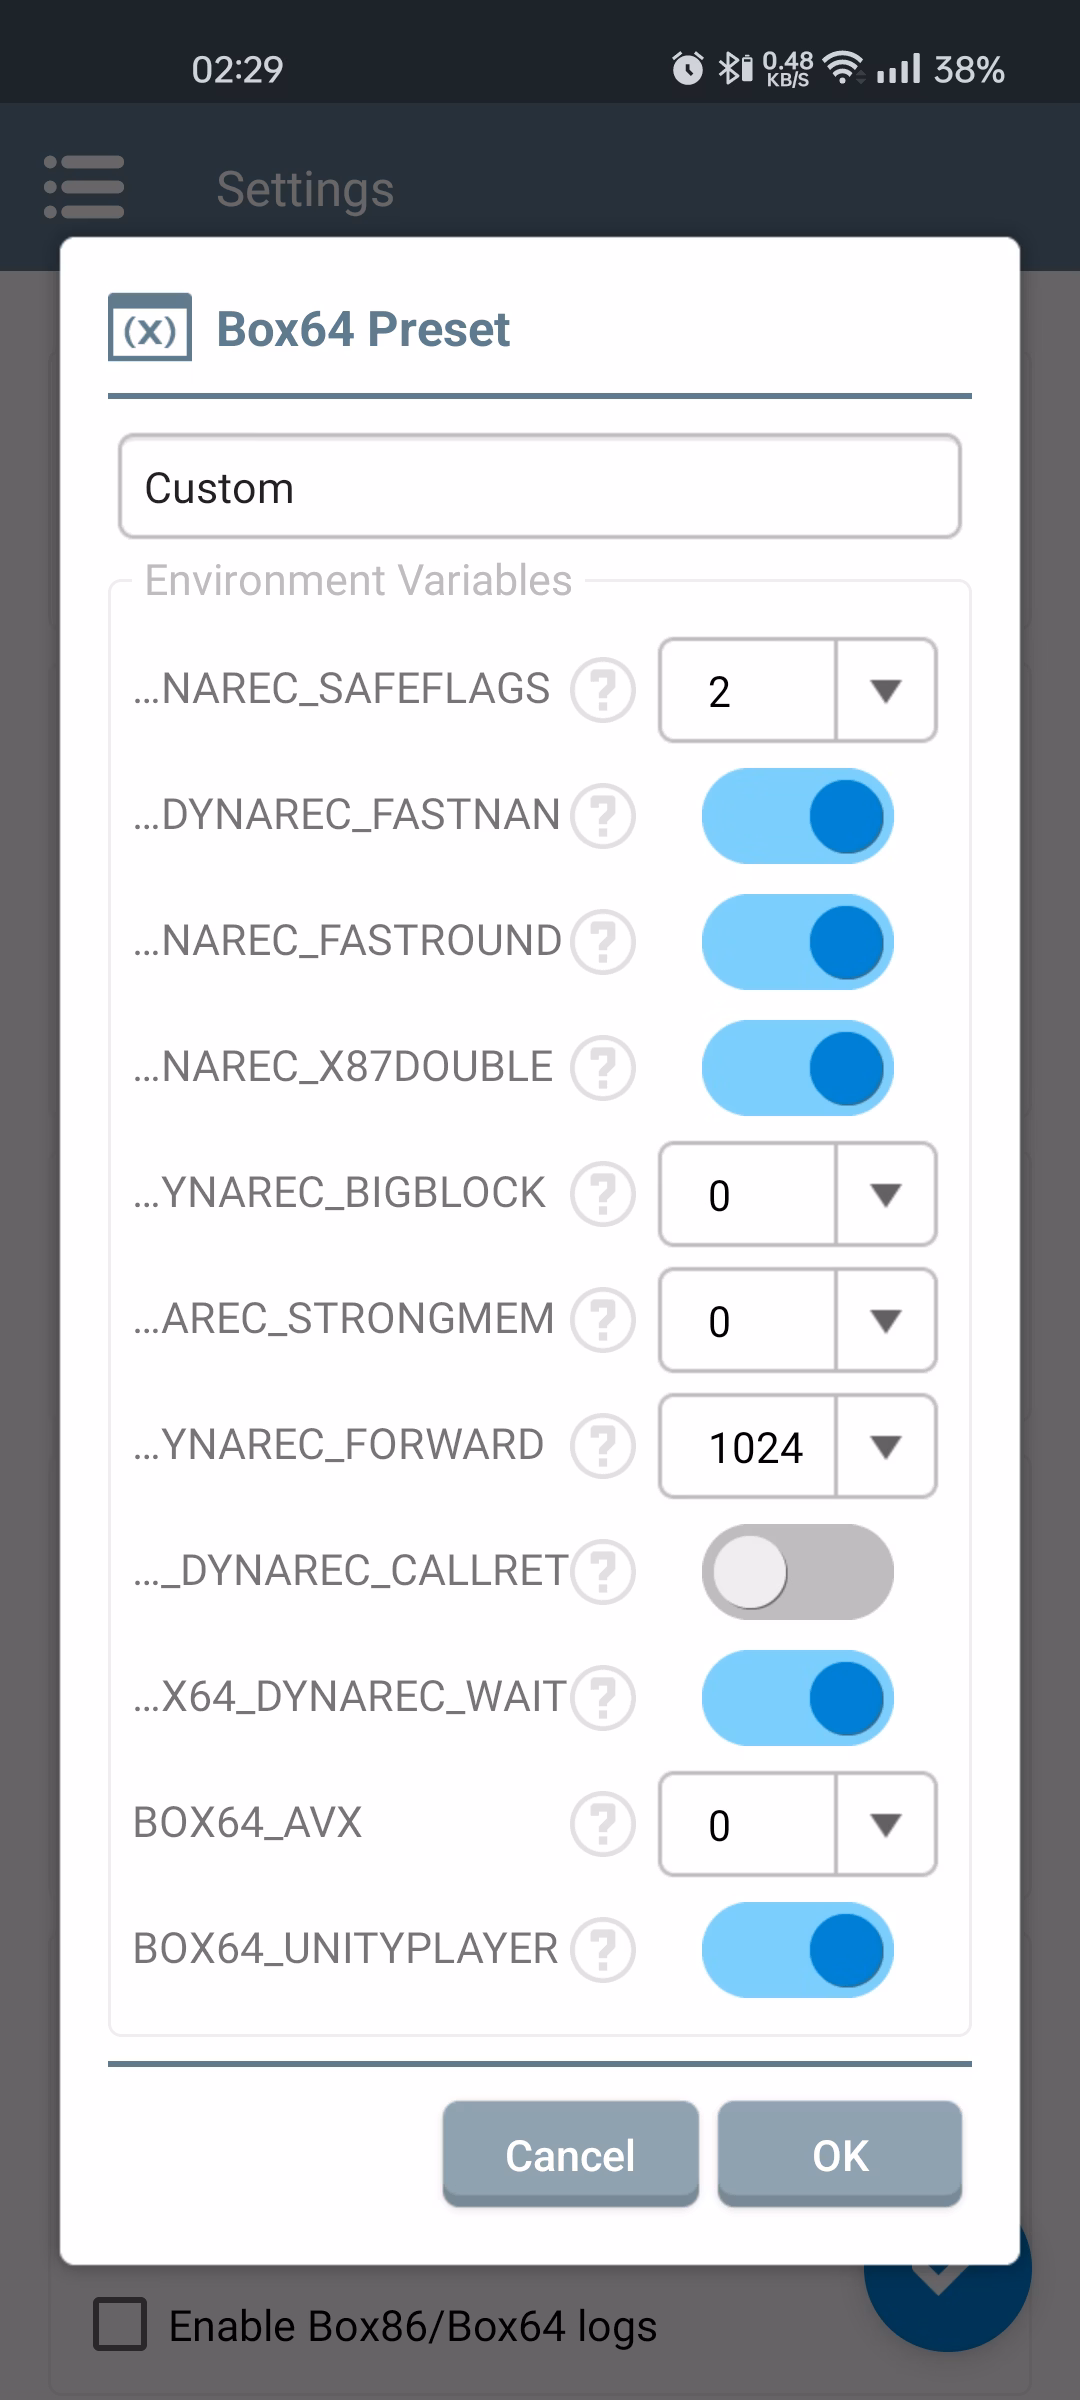View help for DYNAREC_STRONGMEM

602,1320
